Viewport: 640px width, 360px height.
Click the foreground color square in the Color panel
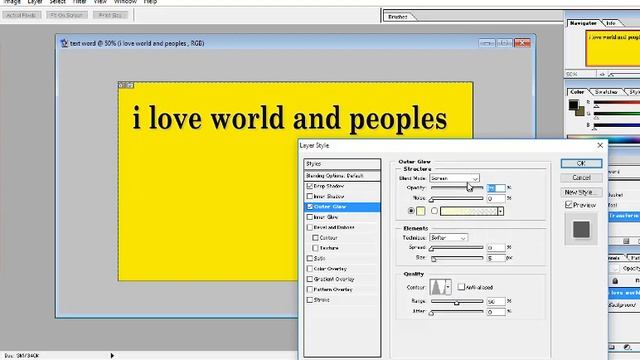click(573, 104)
